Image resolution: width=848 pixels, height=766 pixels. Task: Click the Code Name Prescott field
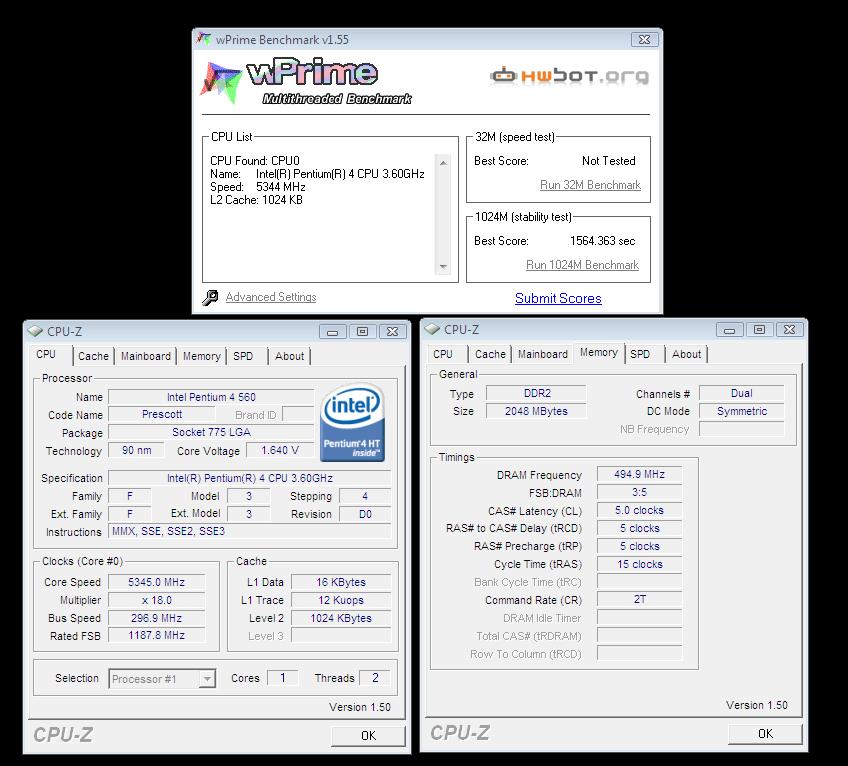tap(162, 414)
